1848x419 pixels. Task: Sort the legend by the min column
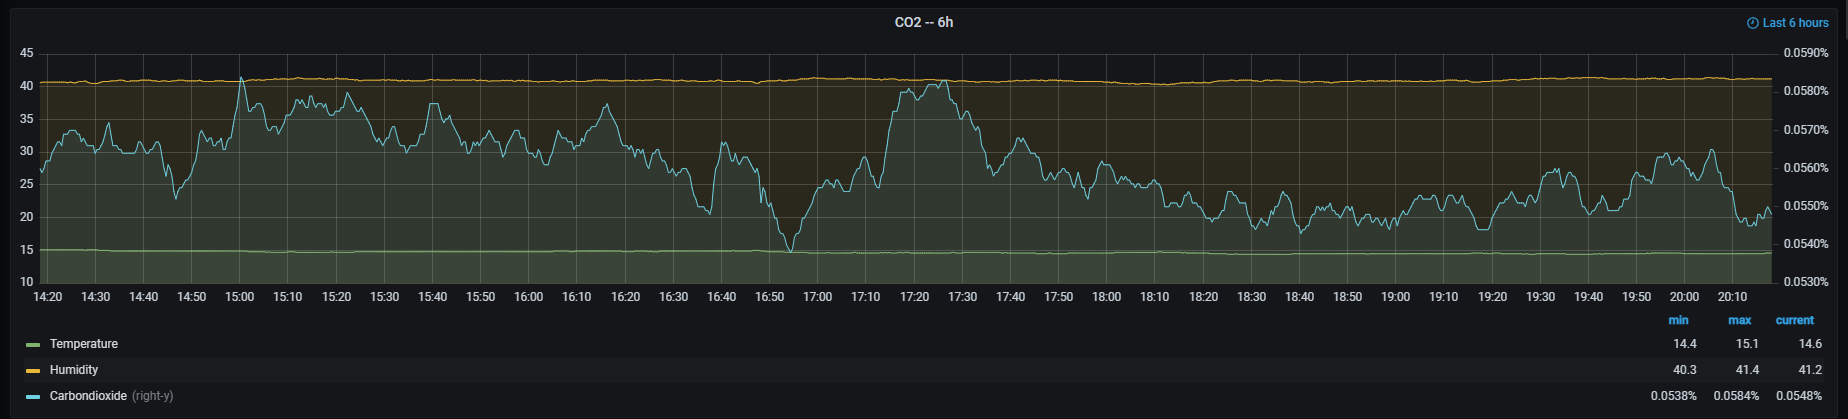1678,320
